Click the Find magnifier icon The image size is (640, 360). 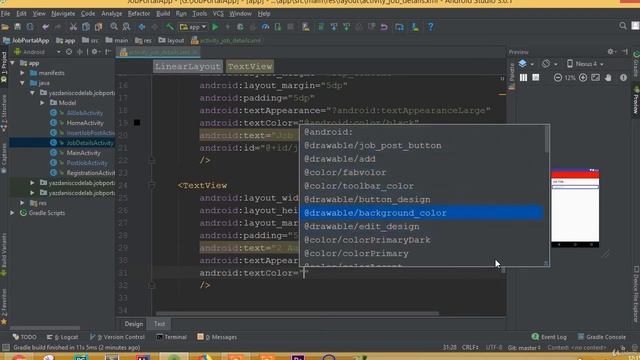coord(114,27)
